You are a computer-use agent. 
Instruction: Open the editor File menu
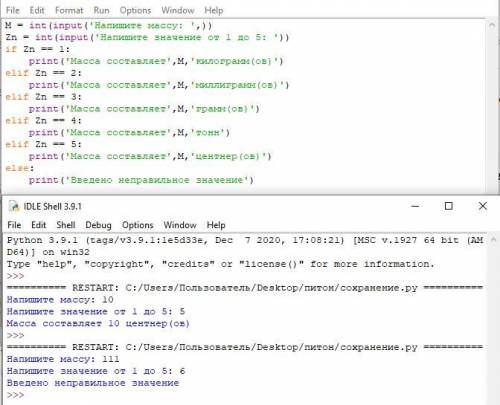[x=13, y=10]
